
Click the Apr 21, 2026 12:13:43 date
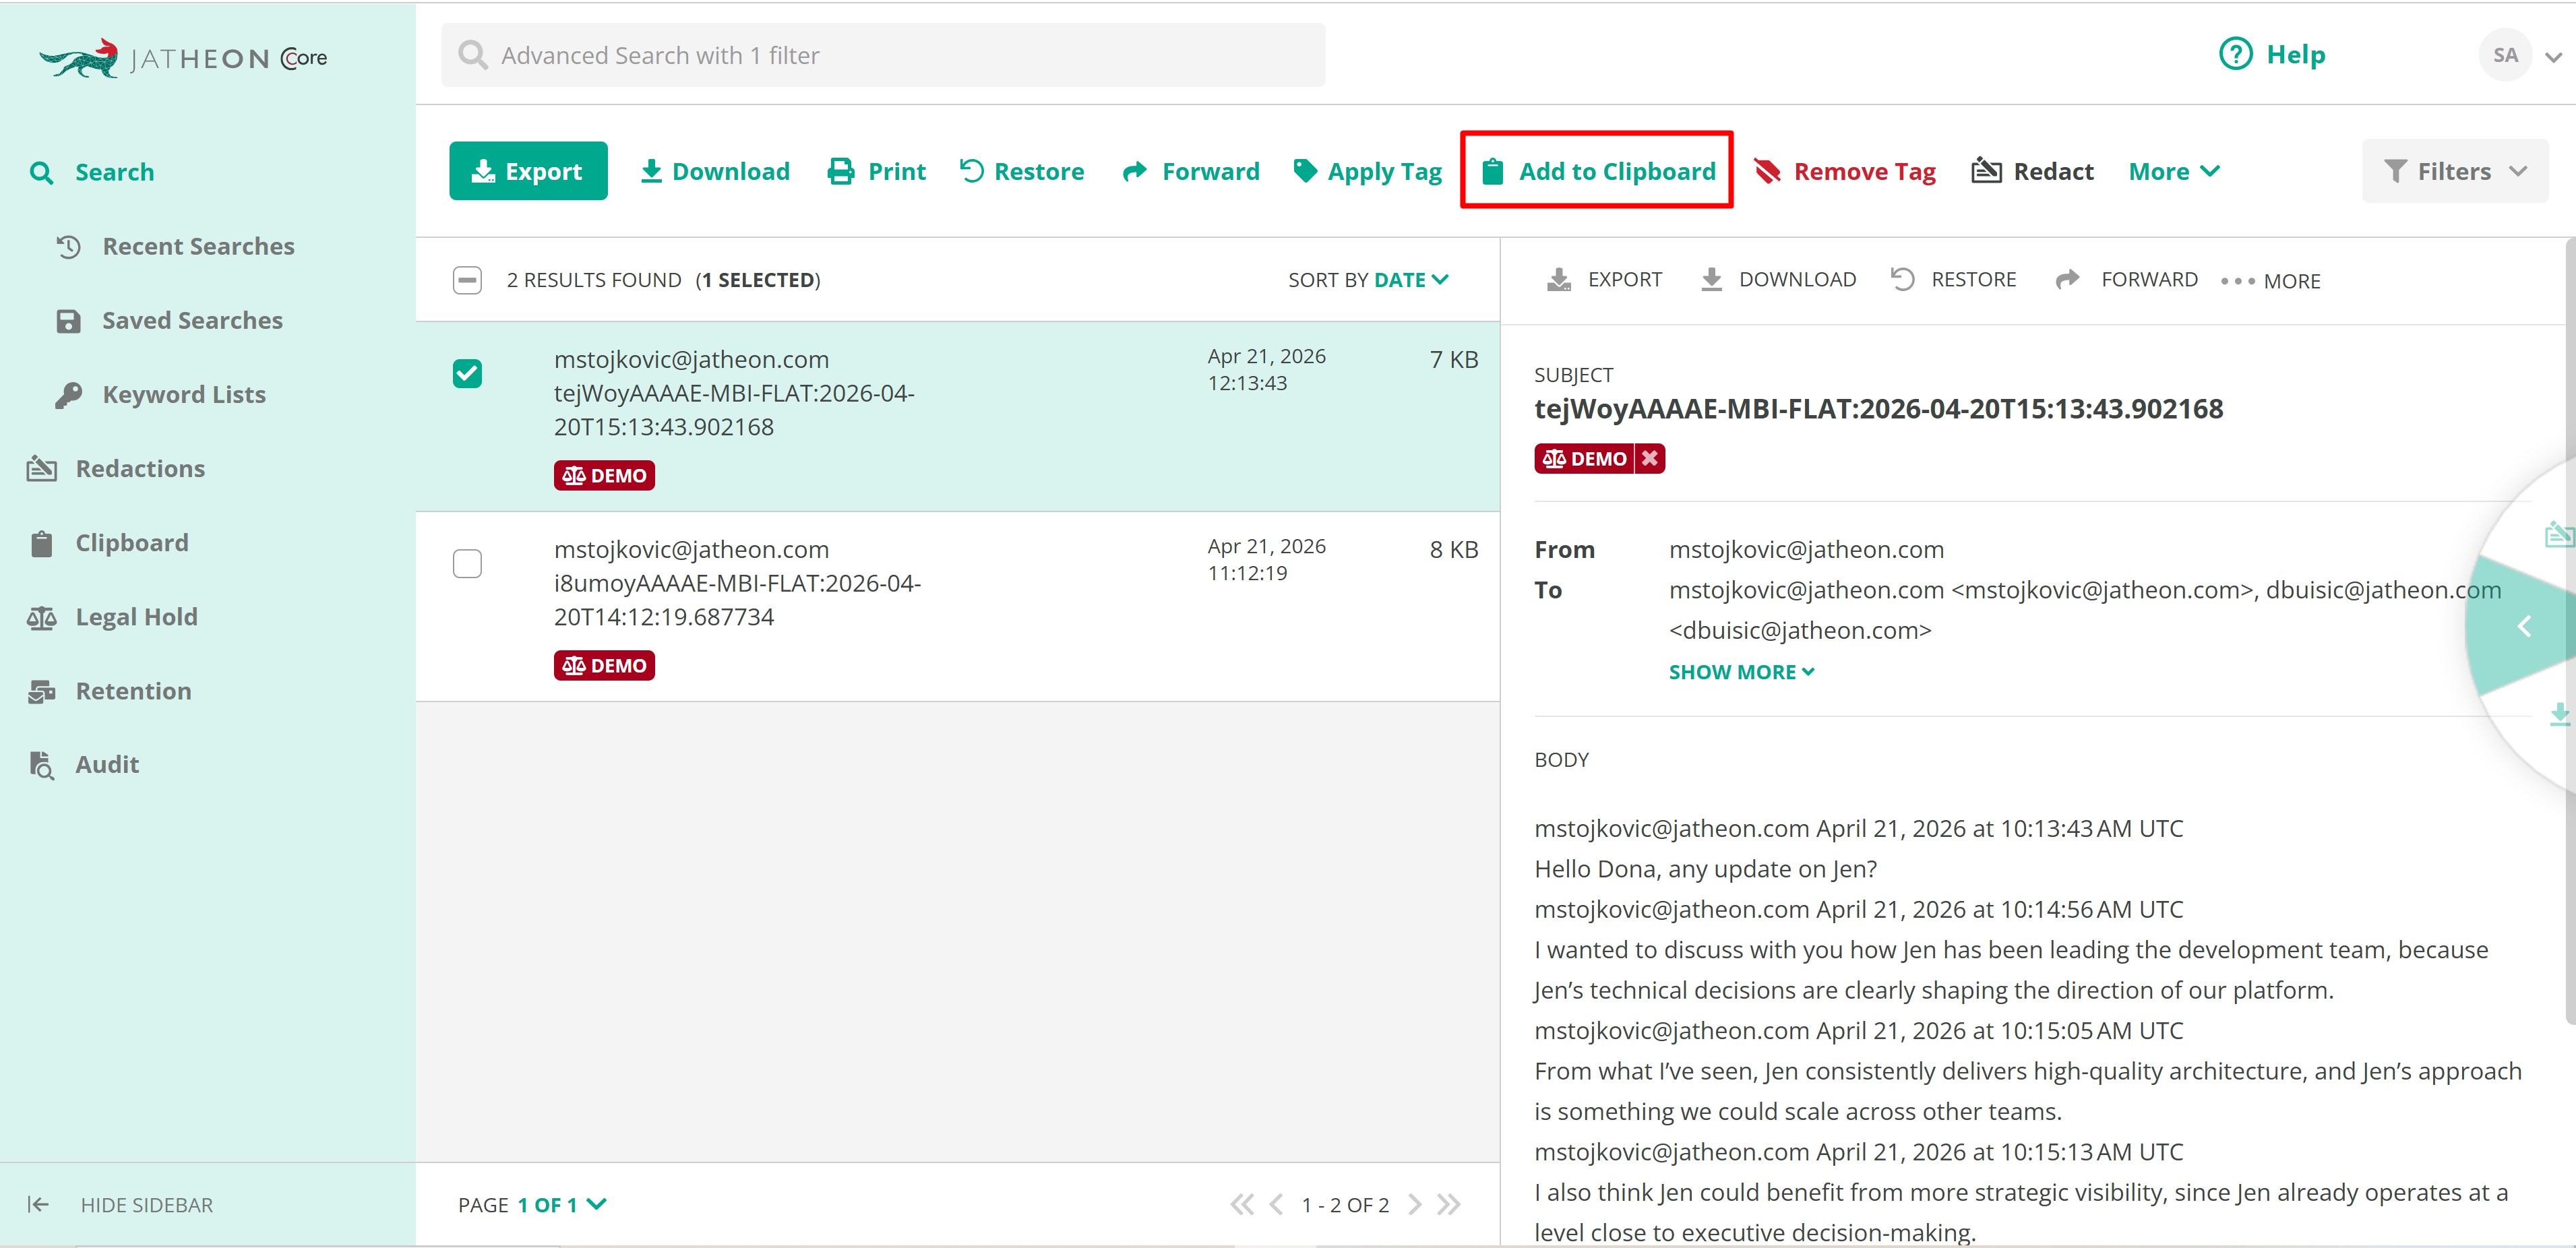[1266, 369]
